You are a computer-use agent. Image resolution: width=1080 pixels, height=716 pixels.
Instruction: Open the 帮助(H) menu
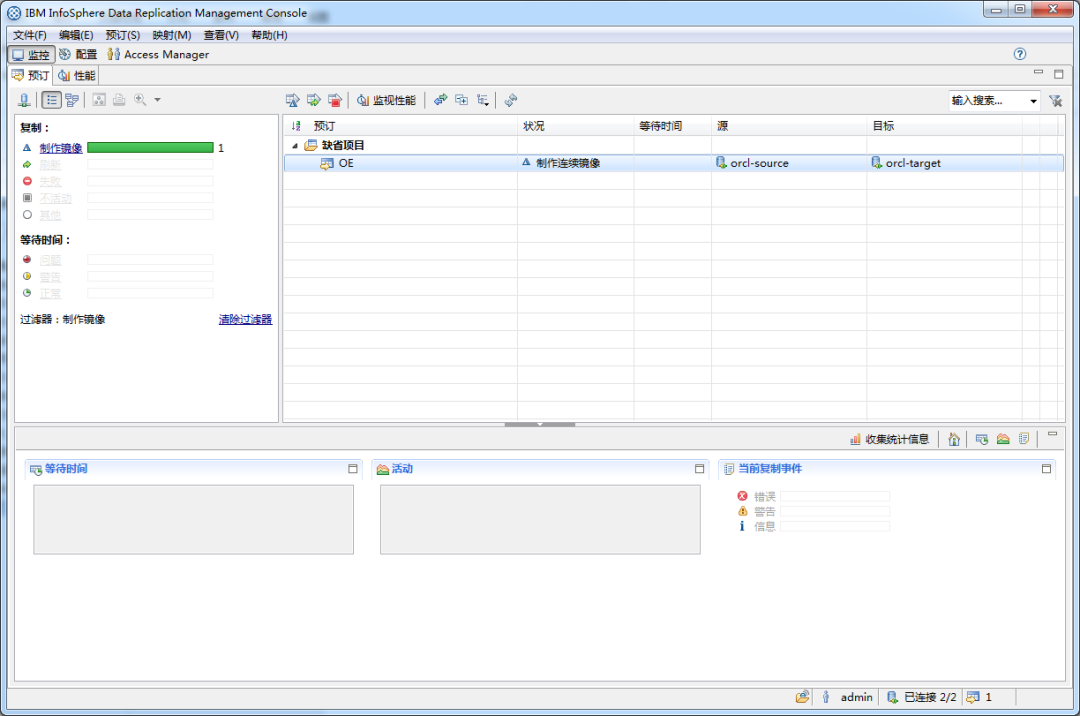(x=269, y=35)
